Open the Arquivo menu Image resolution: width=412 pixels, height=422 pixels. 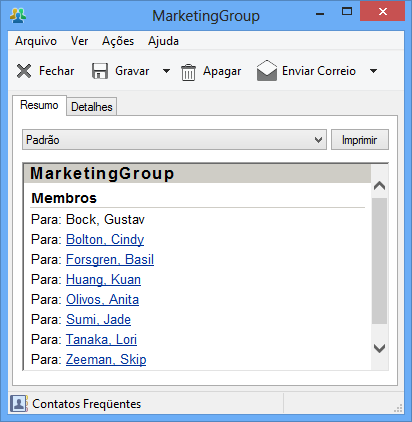pos(36,41)
